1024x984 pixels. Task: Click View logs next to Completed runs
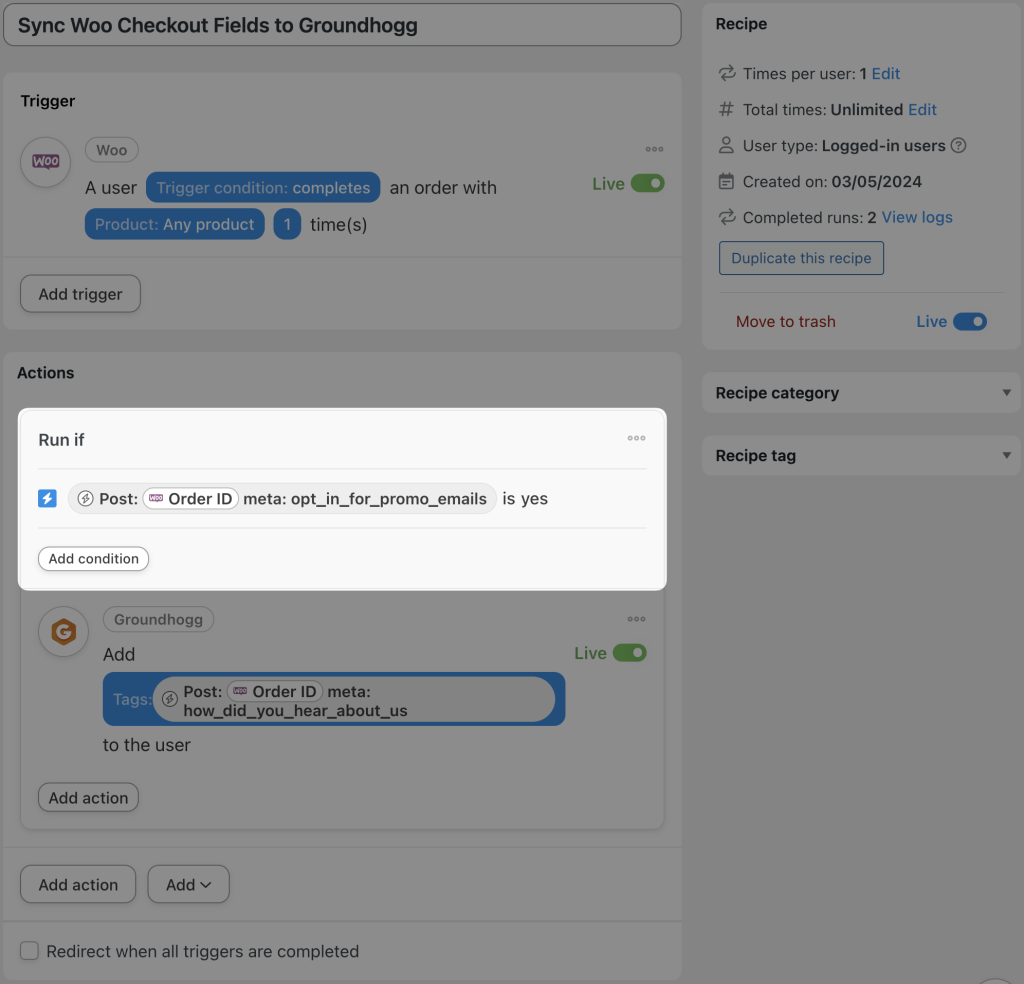pos(916,217)
